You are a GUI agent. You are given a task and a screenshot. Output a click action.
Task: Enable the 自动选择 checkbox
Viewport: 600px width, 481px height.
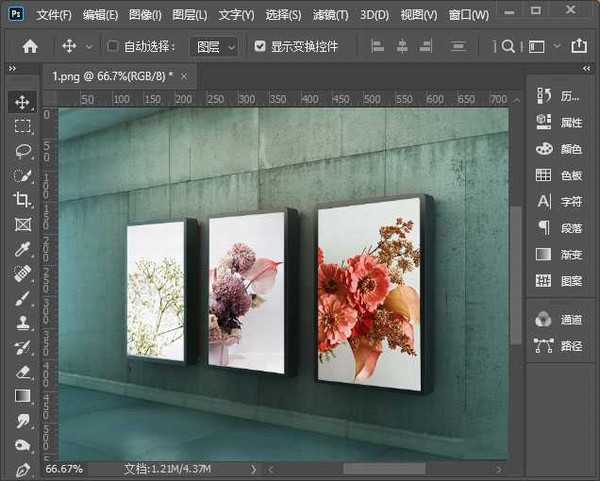pyautogui.click(x=113, y=46)
